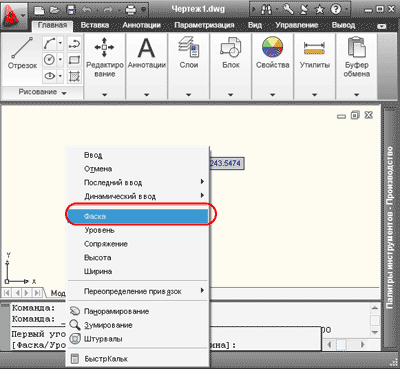Select the Высота context menu option

tap(138, 258)
